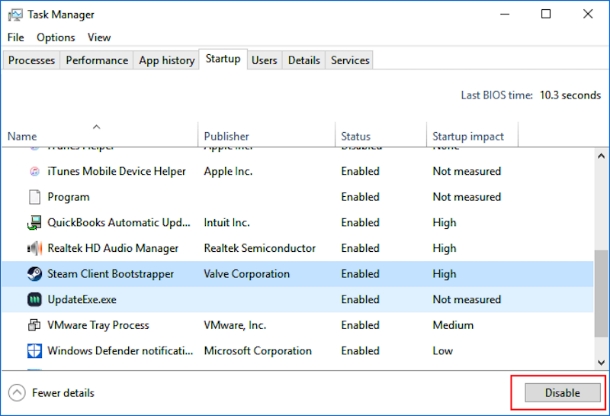Sort by Status column header

355,136
